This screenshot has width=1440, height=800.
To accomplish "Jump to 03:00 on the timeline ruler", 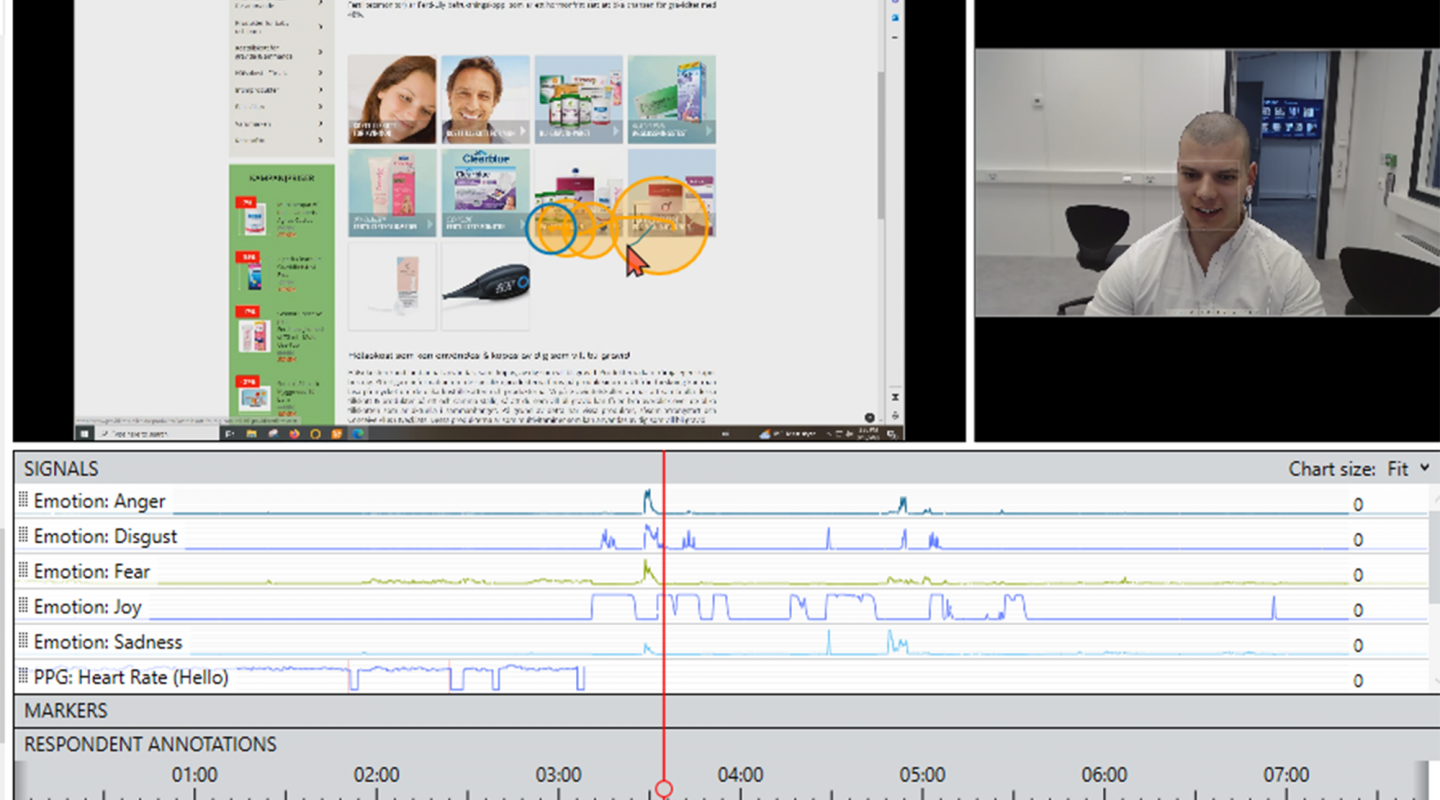I will click(559, 775).
